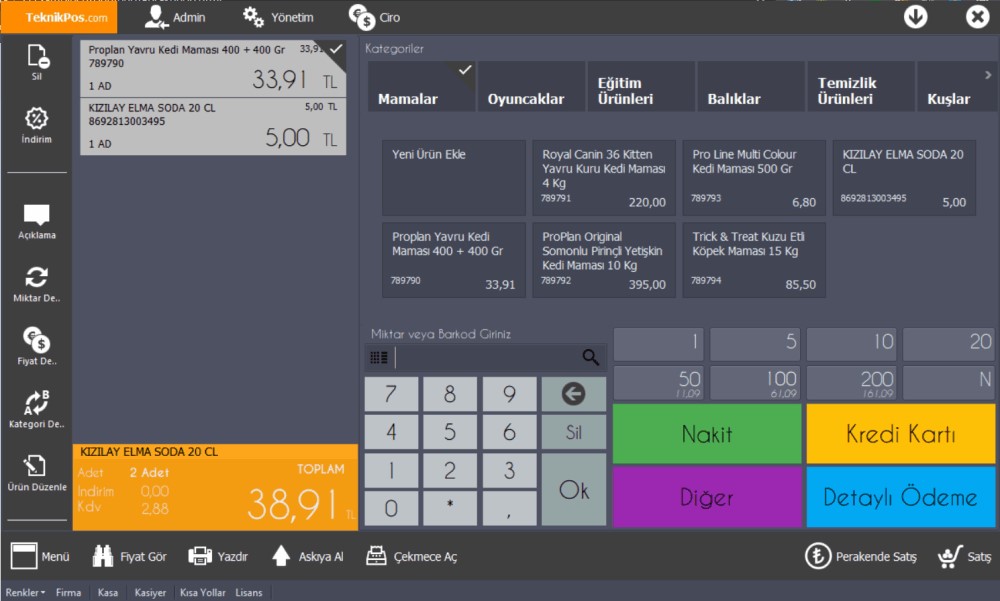Open Yönetim management settings

(x=278, y=17)
